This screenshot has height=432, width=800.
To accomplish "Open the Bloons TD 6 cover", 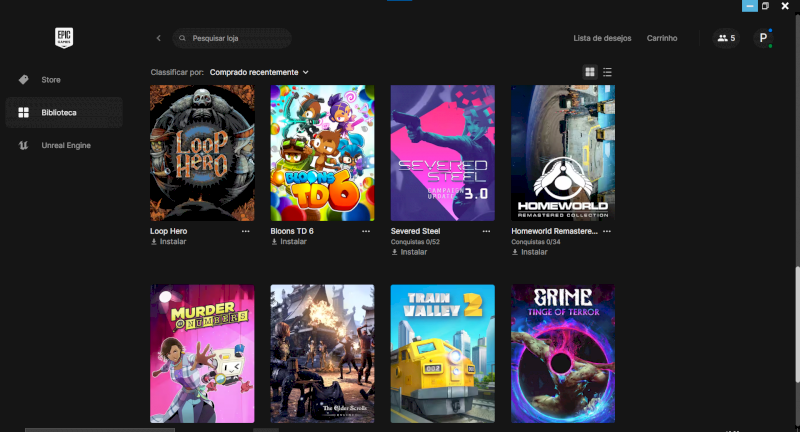I will tap(322, 153).
